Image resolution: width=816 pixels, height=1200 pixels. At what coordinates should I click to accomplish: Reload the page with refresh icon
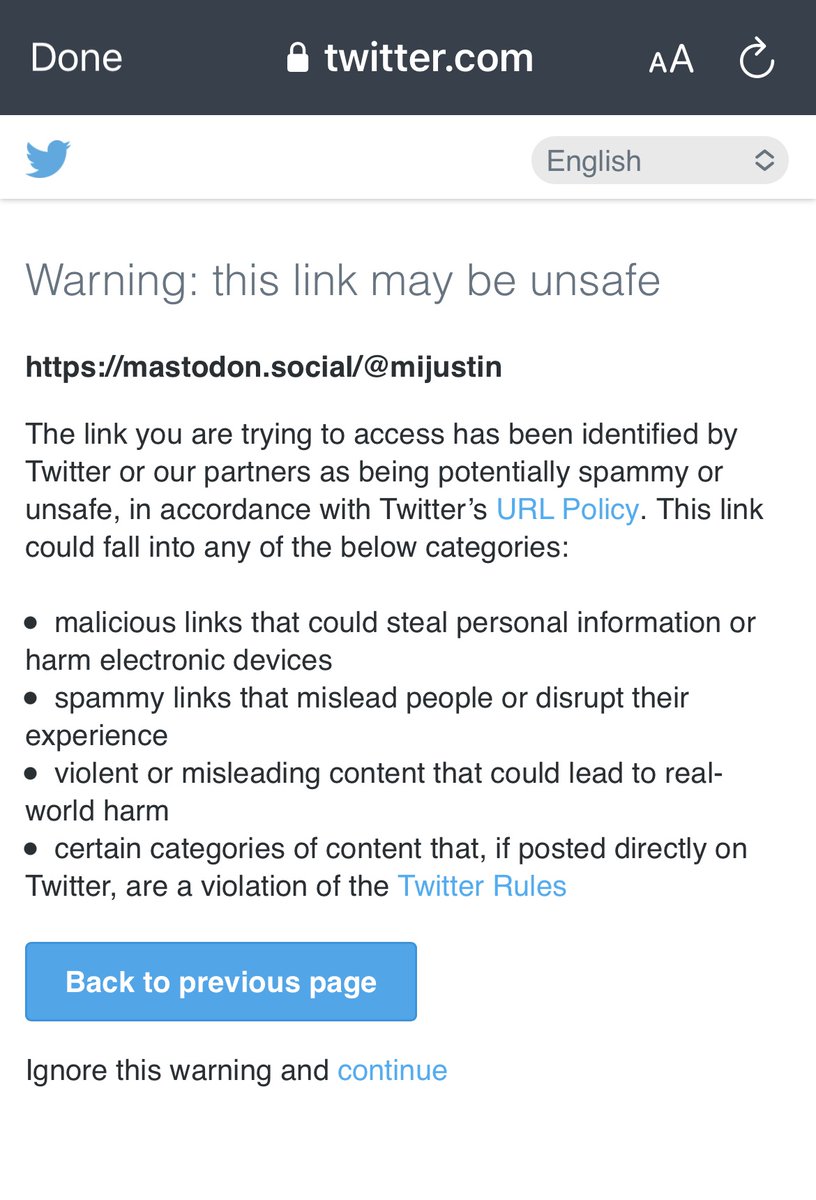click(756, 58)
